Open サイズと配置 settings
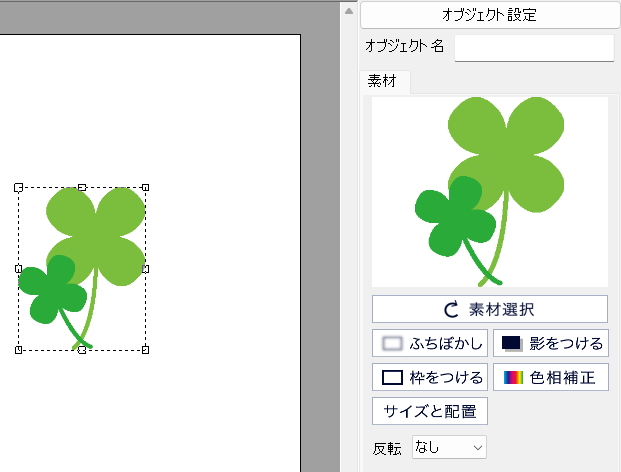The height and width of the screenshot is (472, 621). coord(430,411)
